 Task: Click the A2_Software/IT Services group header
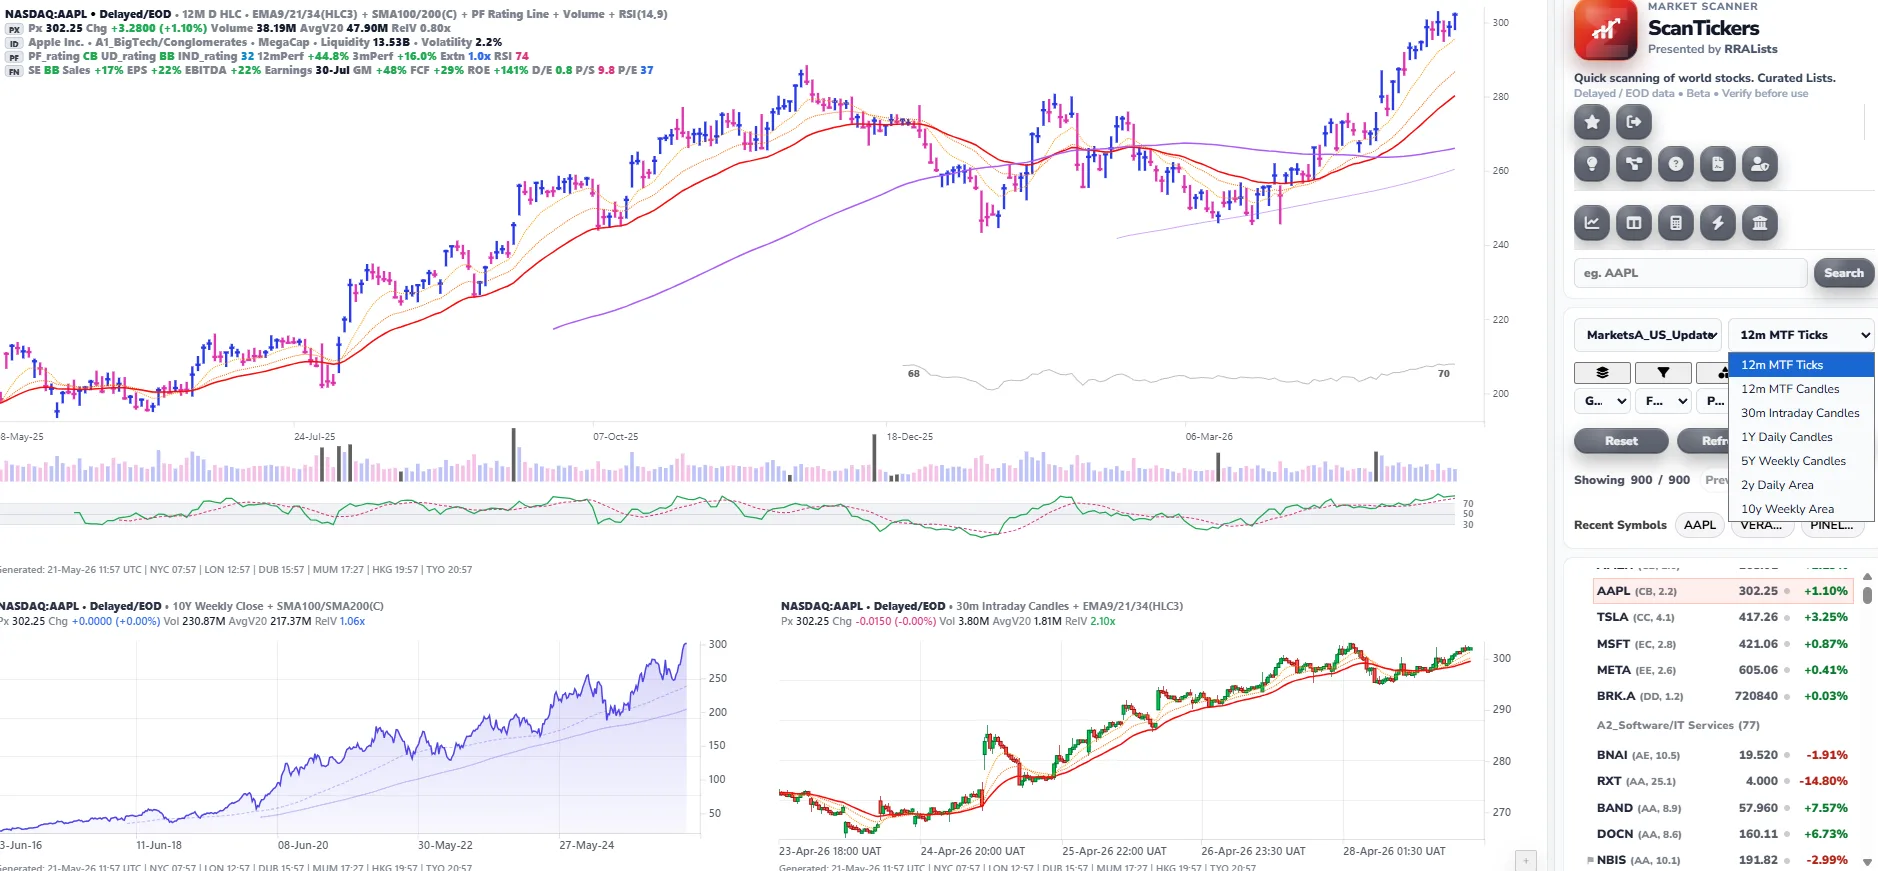[1678, 725]
